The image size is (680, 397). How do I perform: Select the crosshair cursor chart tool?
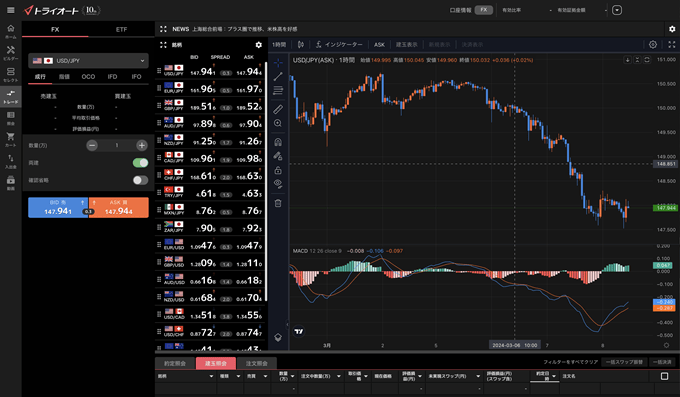(x=278, y=63)
